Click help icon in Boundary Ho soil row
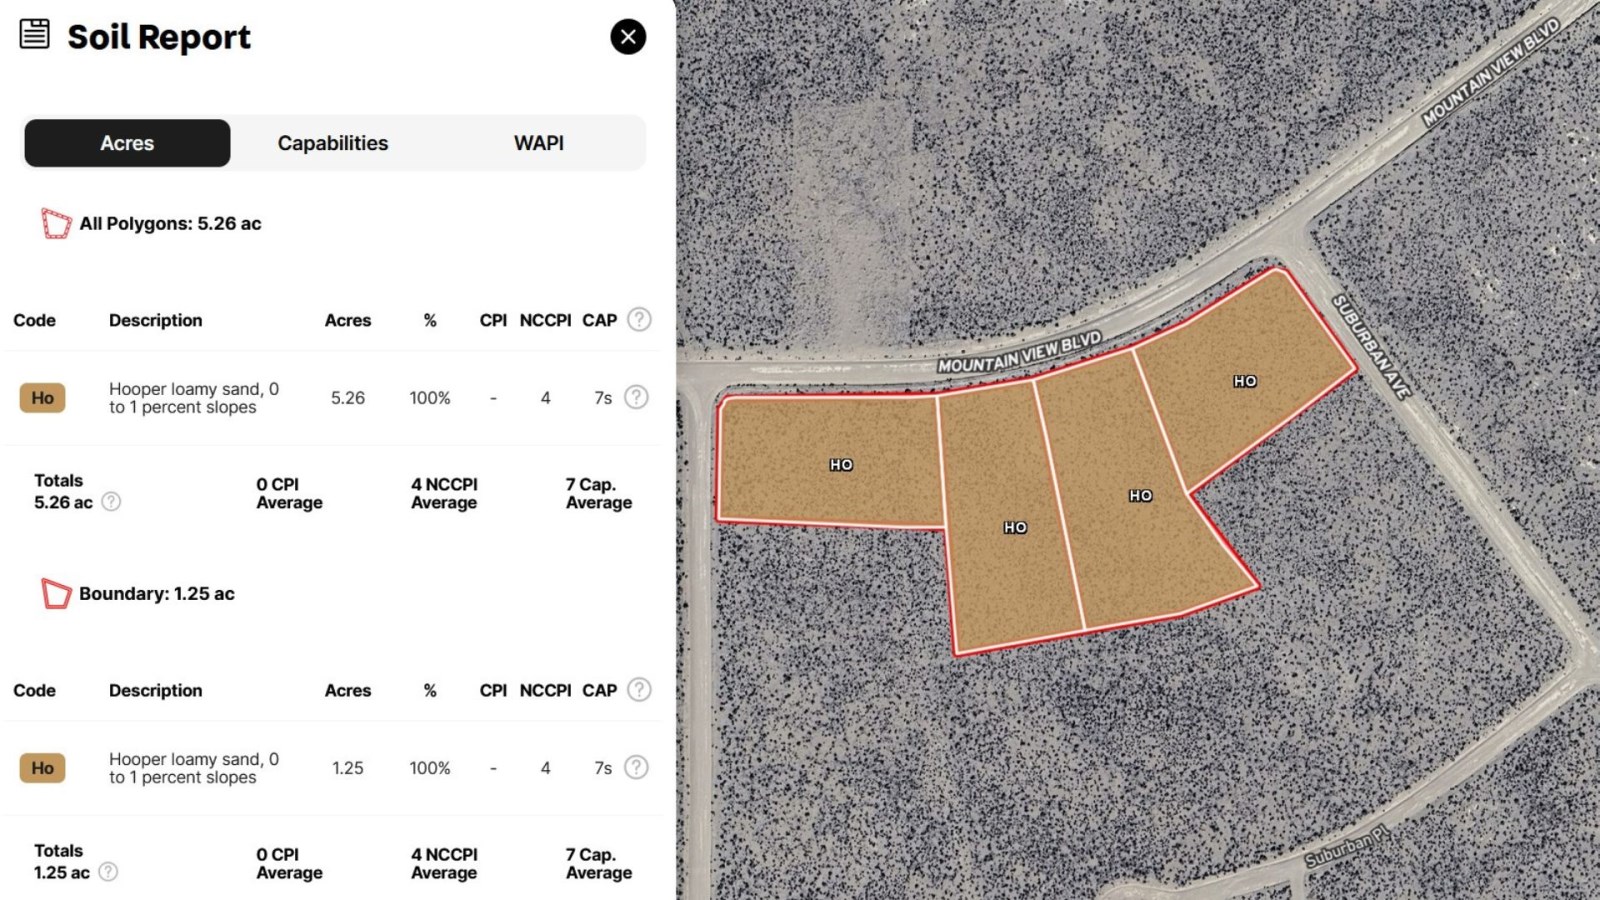Screen dimensions: 1600x900 636,767
